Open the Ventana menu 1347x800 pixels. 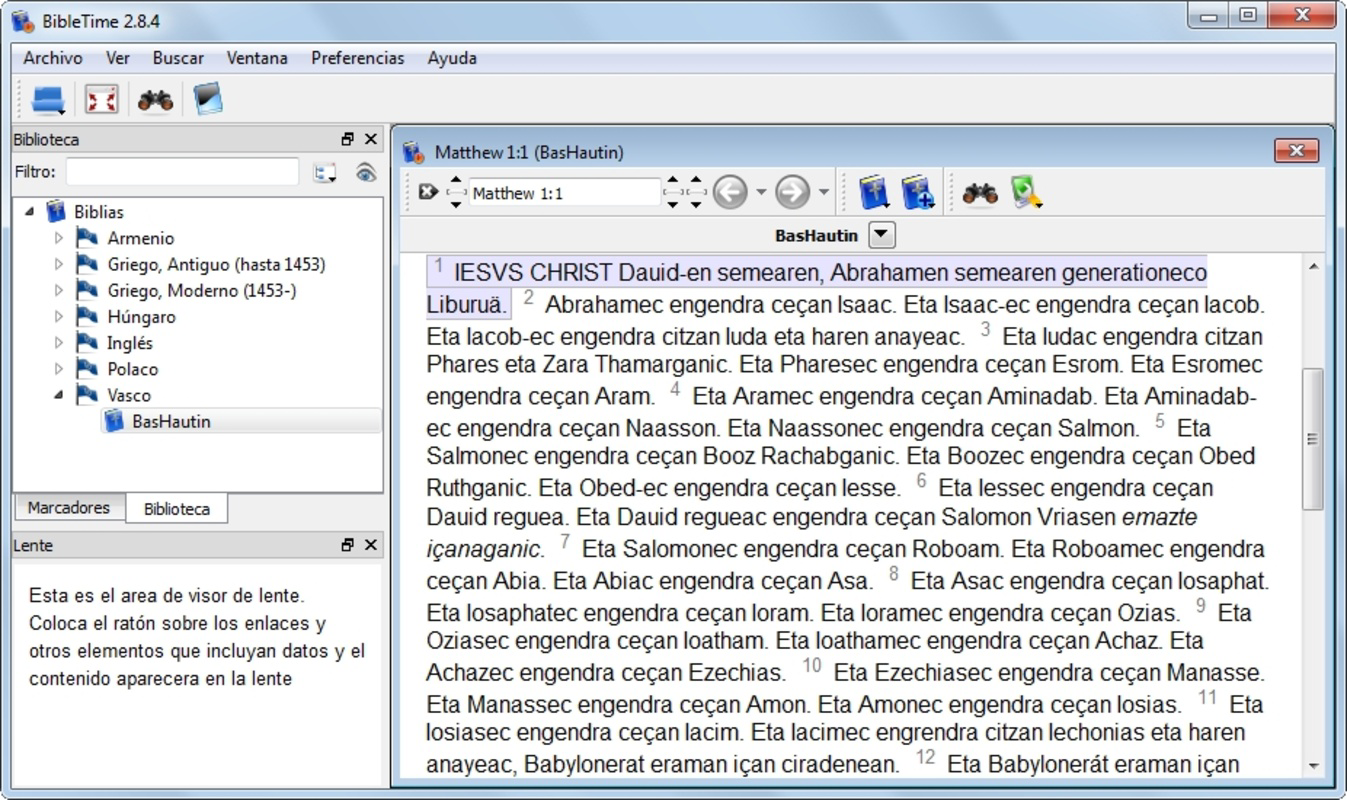click(x=257, y=58)
